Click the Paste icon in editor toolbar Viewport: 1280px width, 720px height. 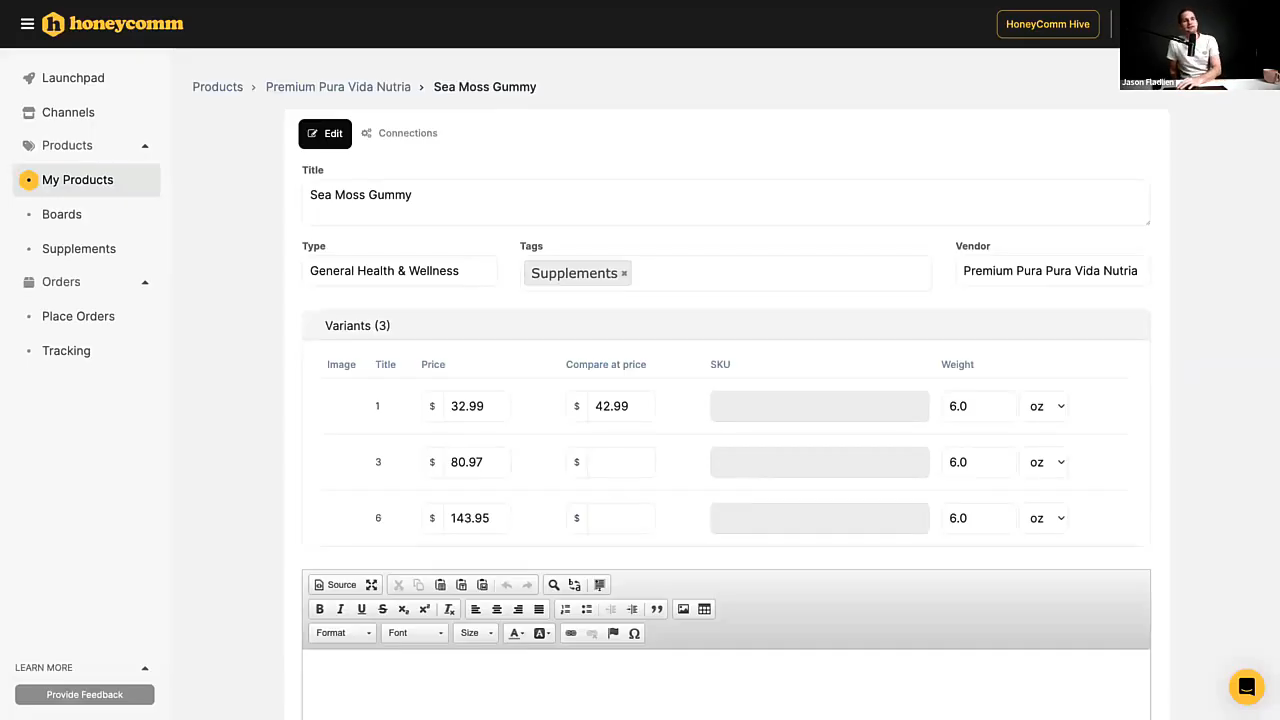[x=440, y=585]
